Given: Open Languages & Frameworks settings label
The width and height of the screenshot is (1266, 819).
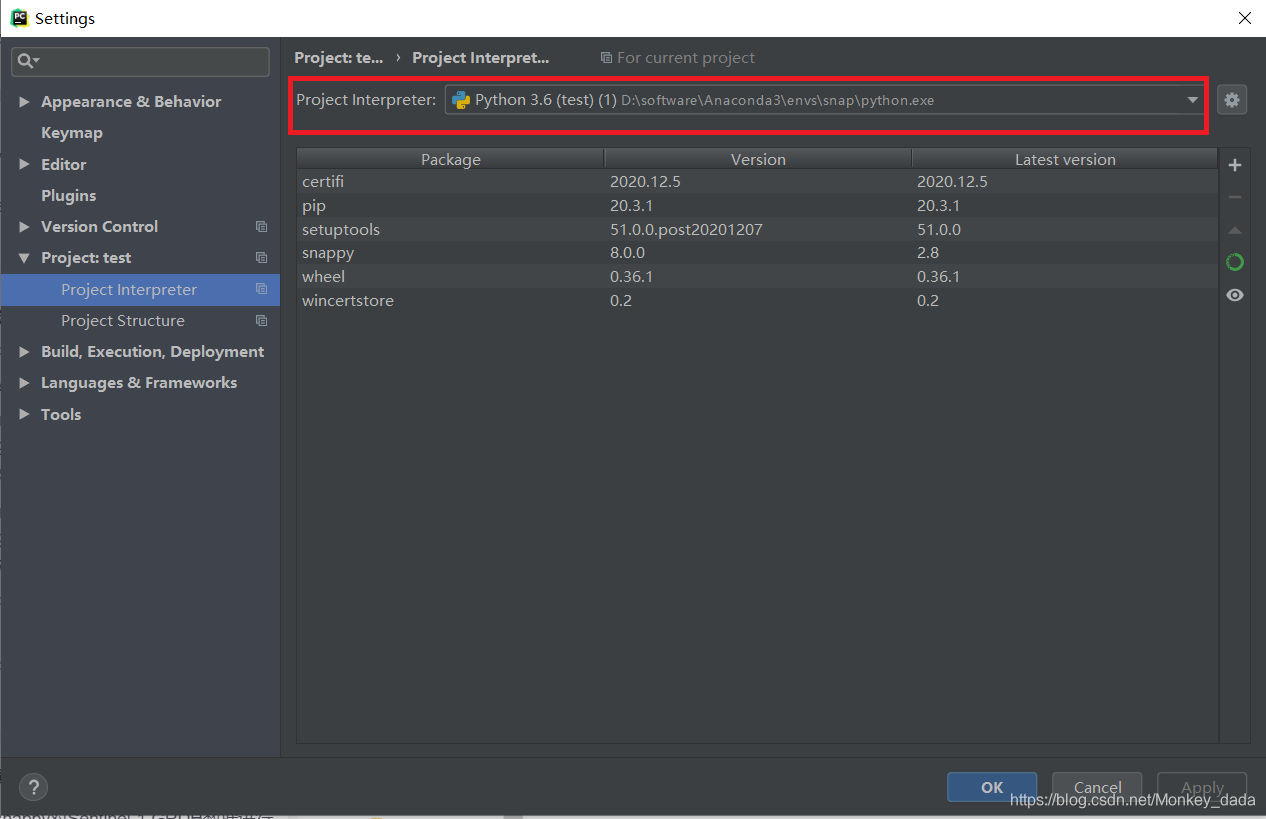Looking at the screenshot, I should (139, 383).
